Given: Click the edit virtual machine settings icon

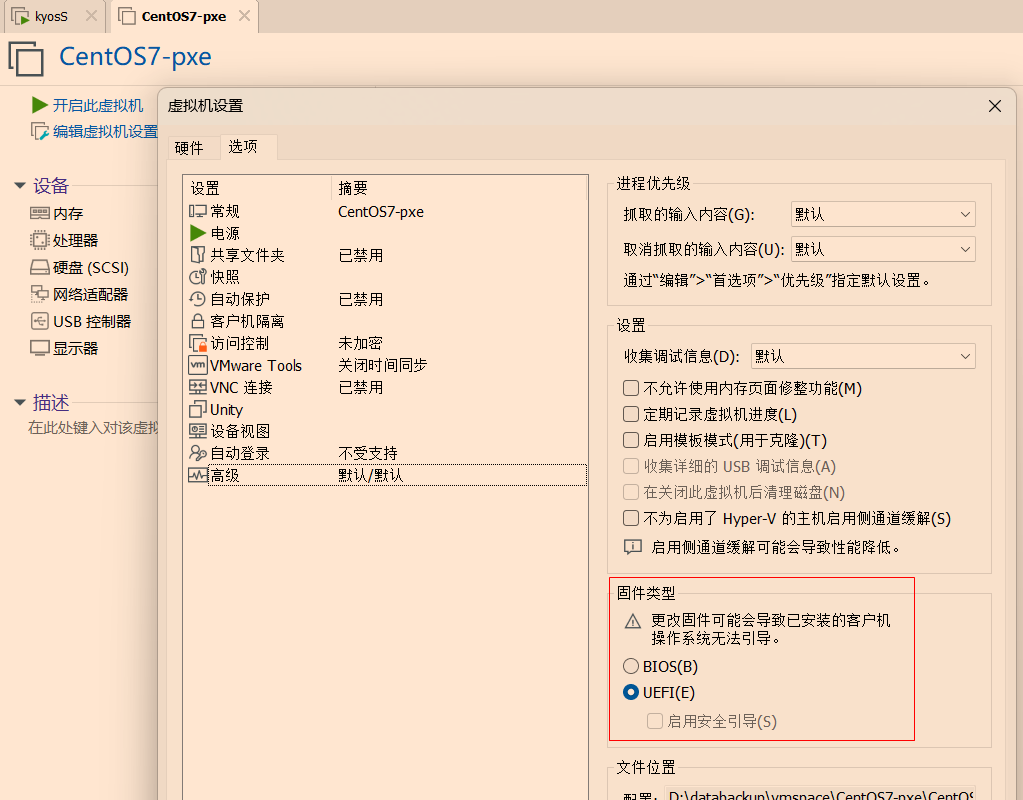Looking at the screenshot, I should pos(40,131).
